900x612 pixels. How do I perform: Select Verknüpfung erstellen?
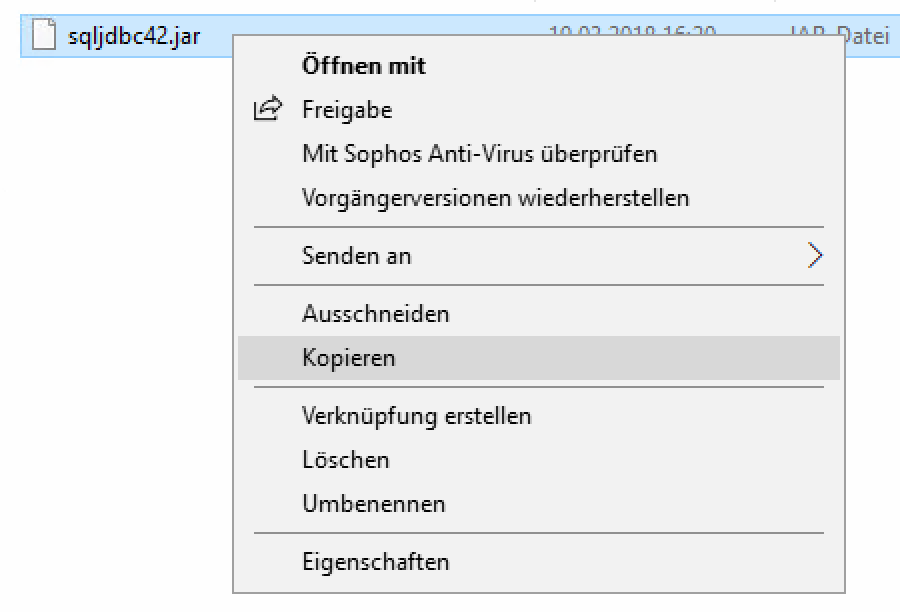pyautogui.click(x=416, y=415)
